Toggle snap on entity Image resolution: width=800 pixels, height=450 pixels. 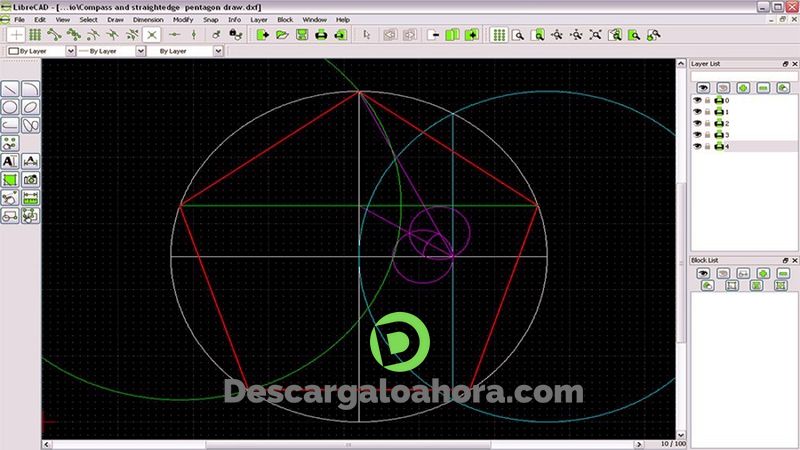click(x=73, y=35)
